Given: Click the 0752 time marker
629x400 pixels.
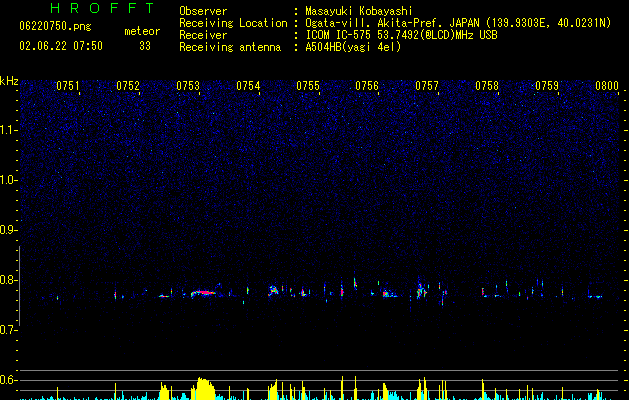Looking at the screenshot, I should click(x=128, y=86).
